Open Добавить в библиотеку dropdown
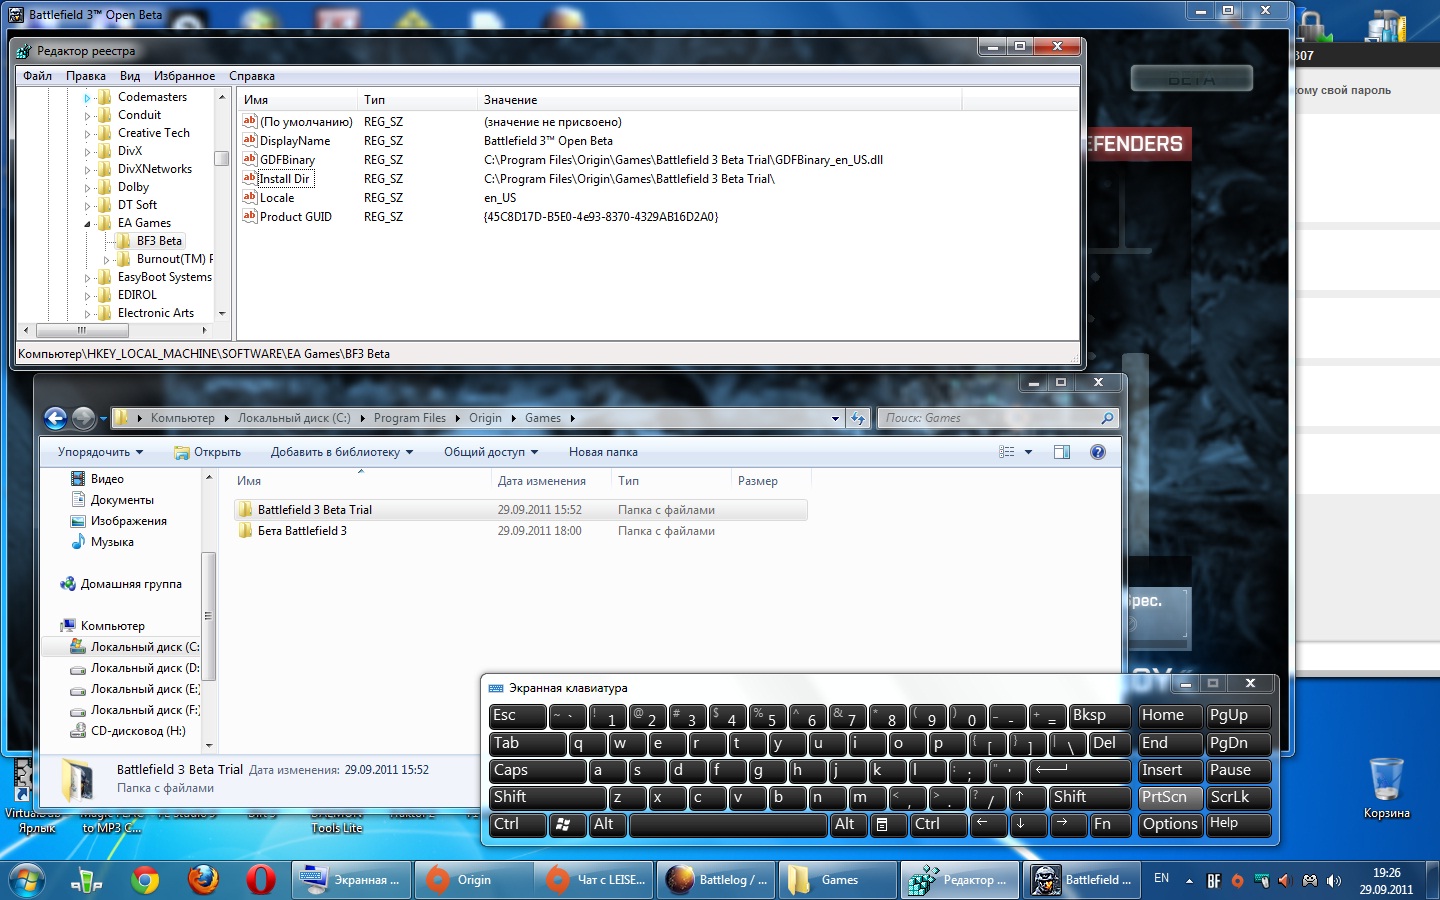 pyautogui.click(x=341, y=452)
